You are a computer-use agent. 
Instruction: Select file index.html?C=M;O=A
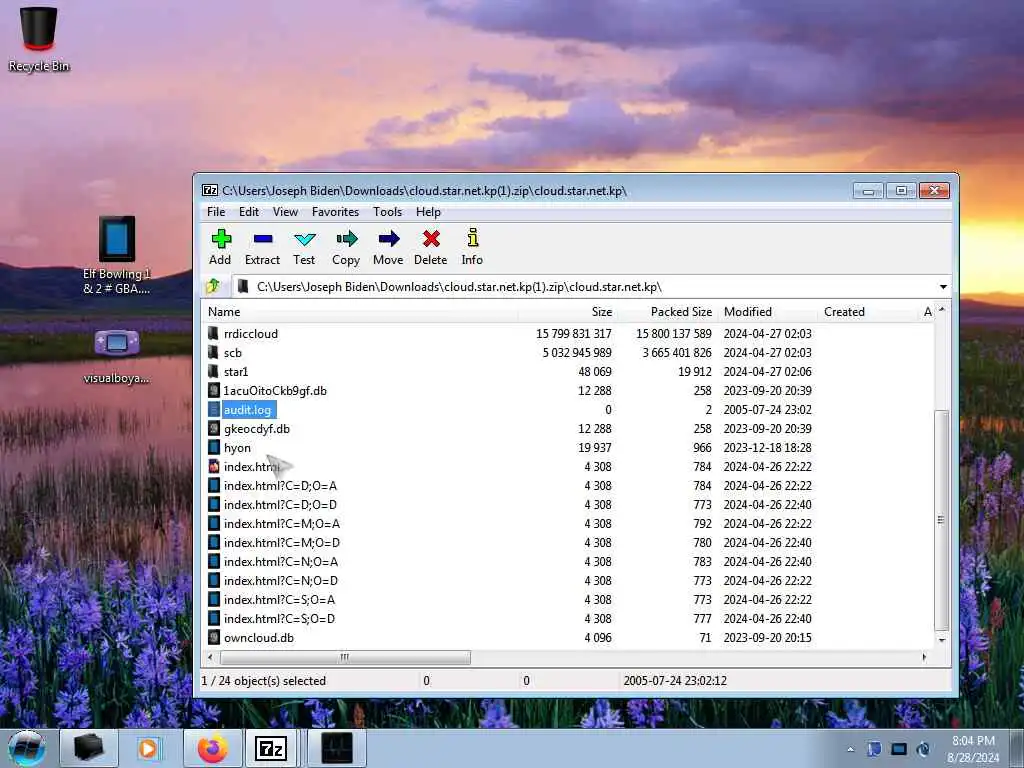click(x=281, y=523)
